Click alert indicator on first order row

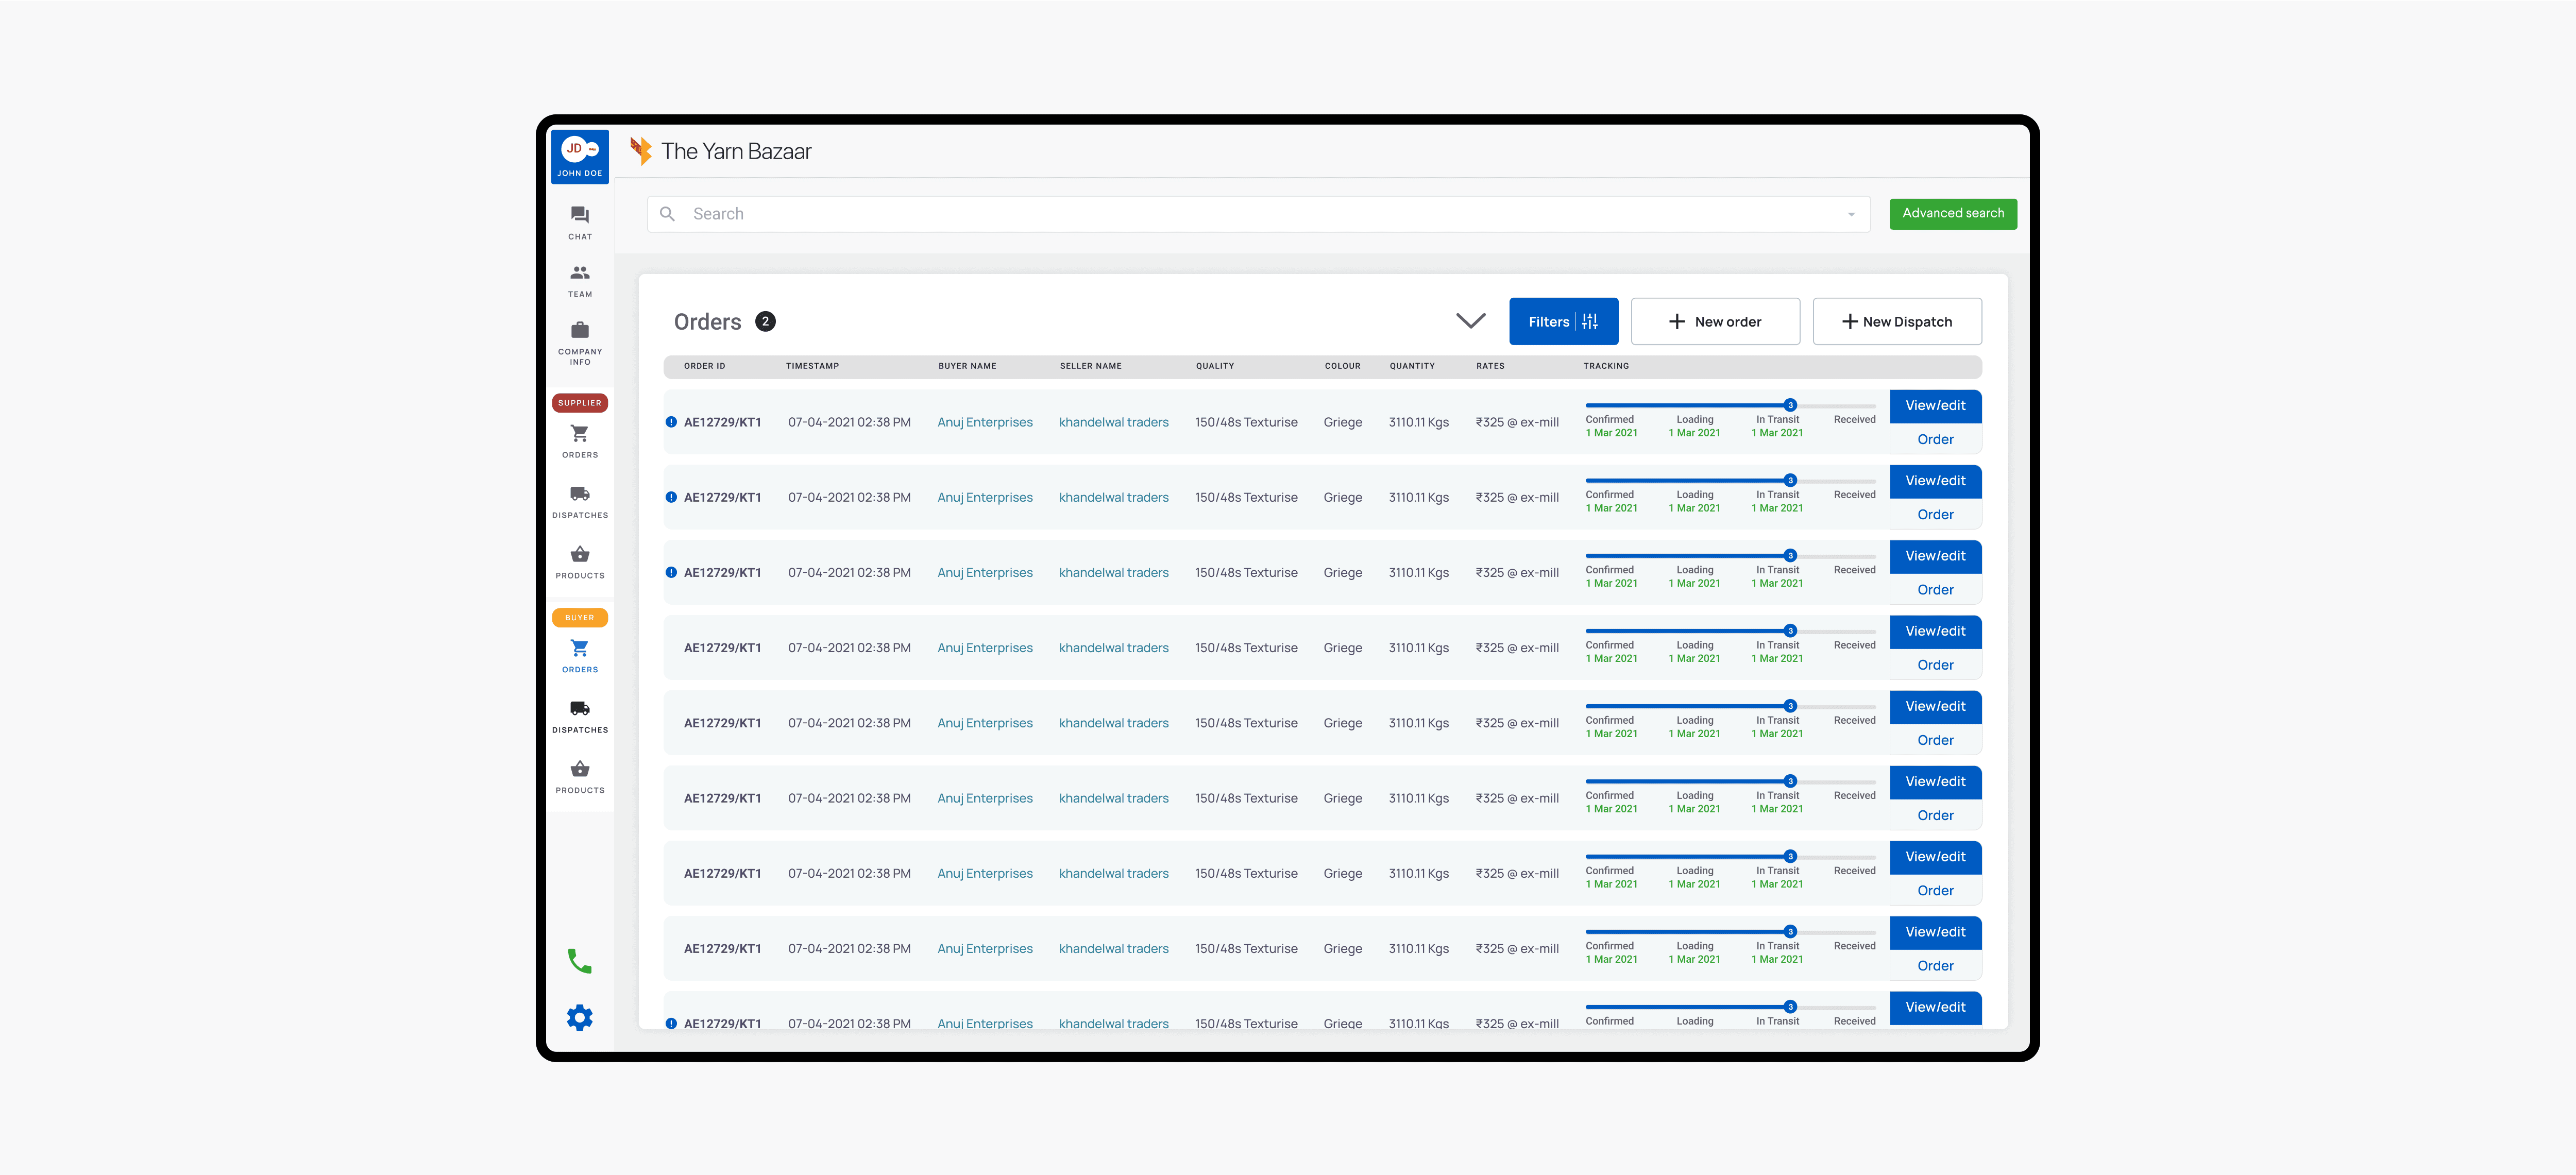point(671,422)
